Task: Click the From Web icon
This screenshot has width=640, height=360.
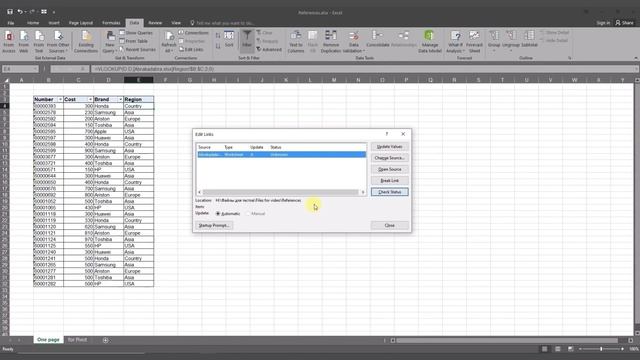Action: [24, 41]
